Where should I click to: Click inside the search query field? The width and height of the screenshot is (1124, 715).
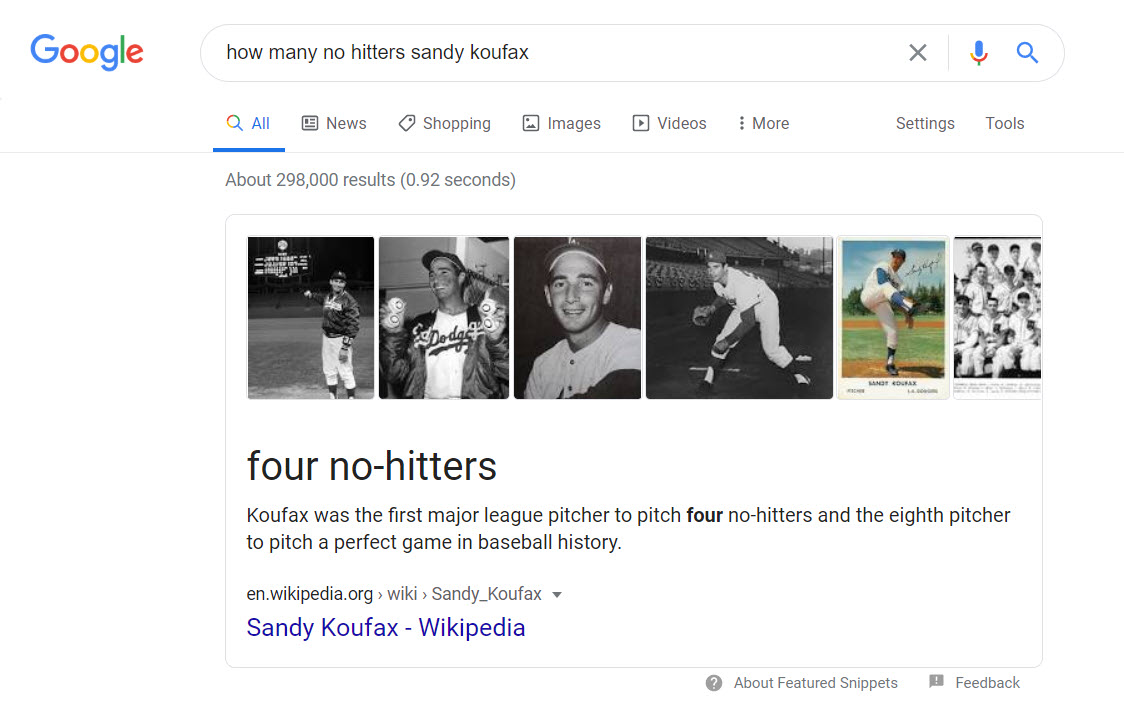click(x=550, y=53)
